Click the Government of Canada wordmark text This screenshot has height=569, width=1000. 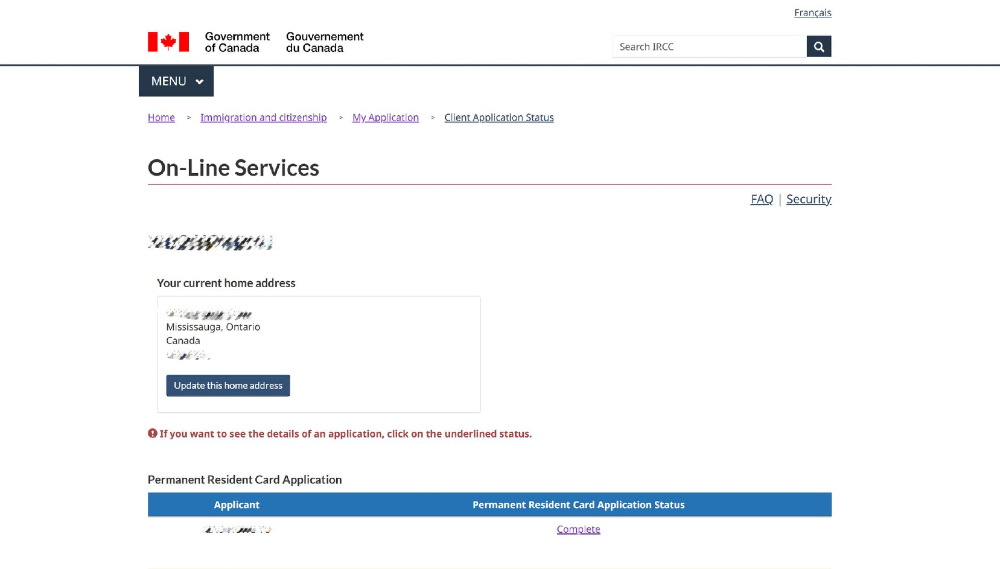pyautogui.click(x=237, y=42)
